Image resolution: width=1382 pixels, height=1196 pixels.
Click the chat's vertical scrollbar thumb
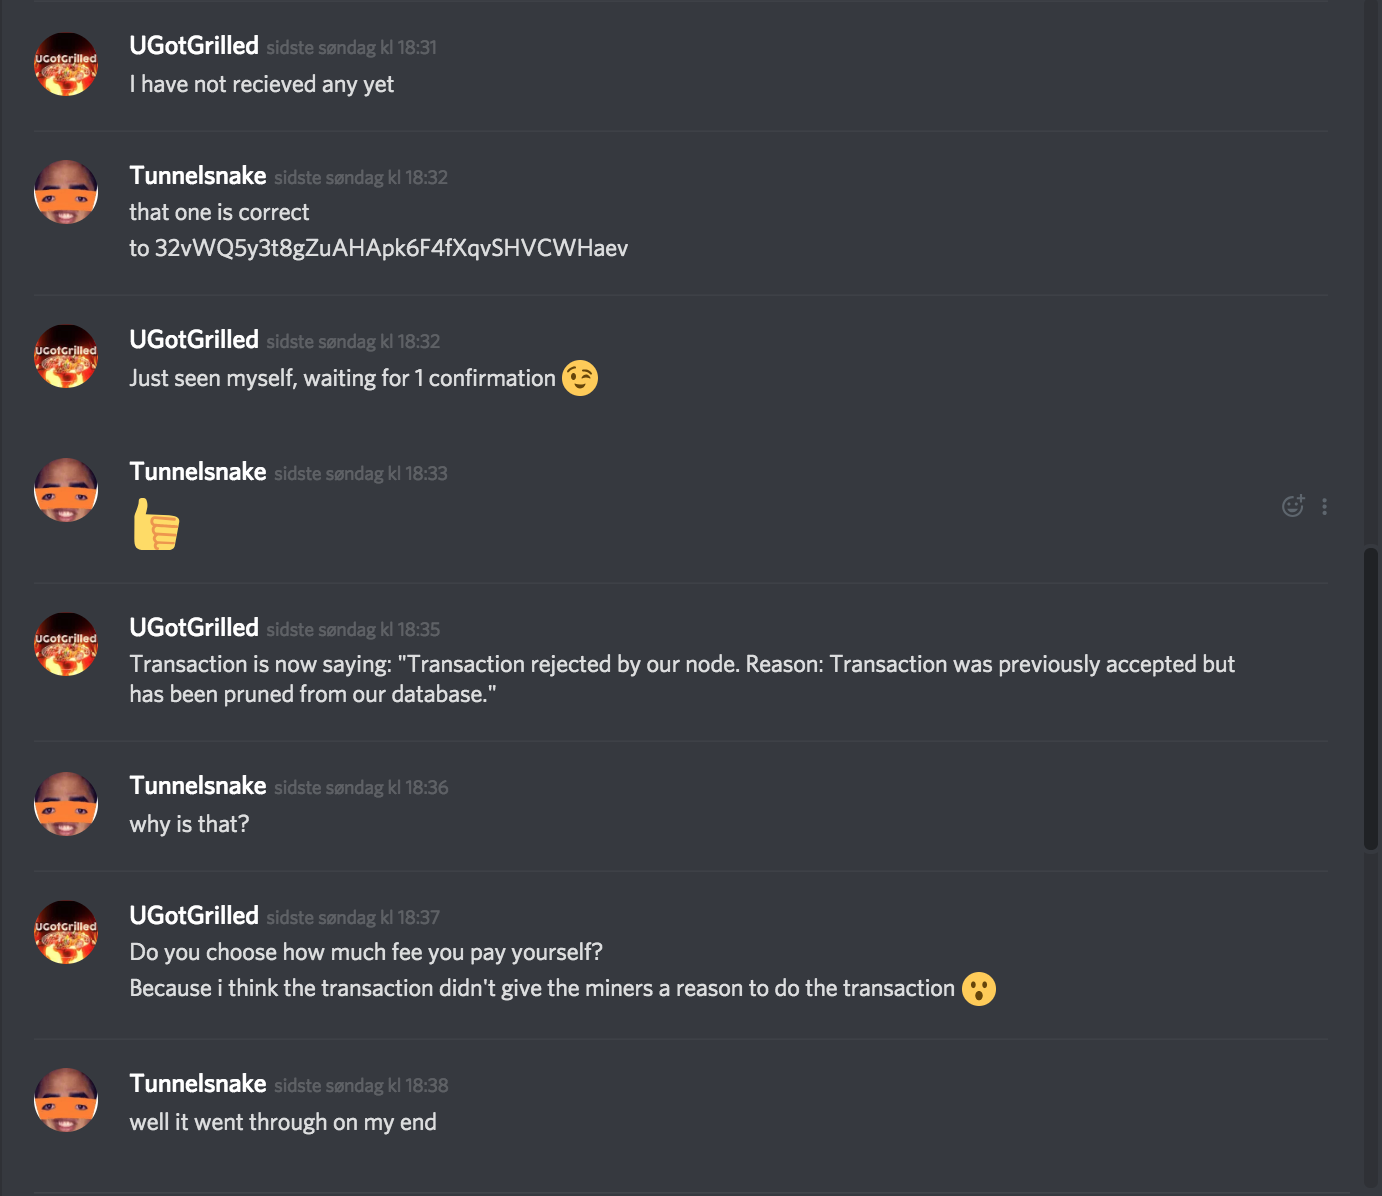pos(1371,698)
